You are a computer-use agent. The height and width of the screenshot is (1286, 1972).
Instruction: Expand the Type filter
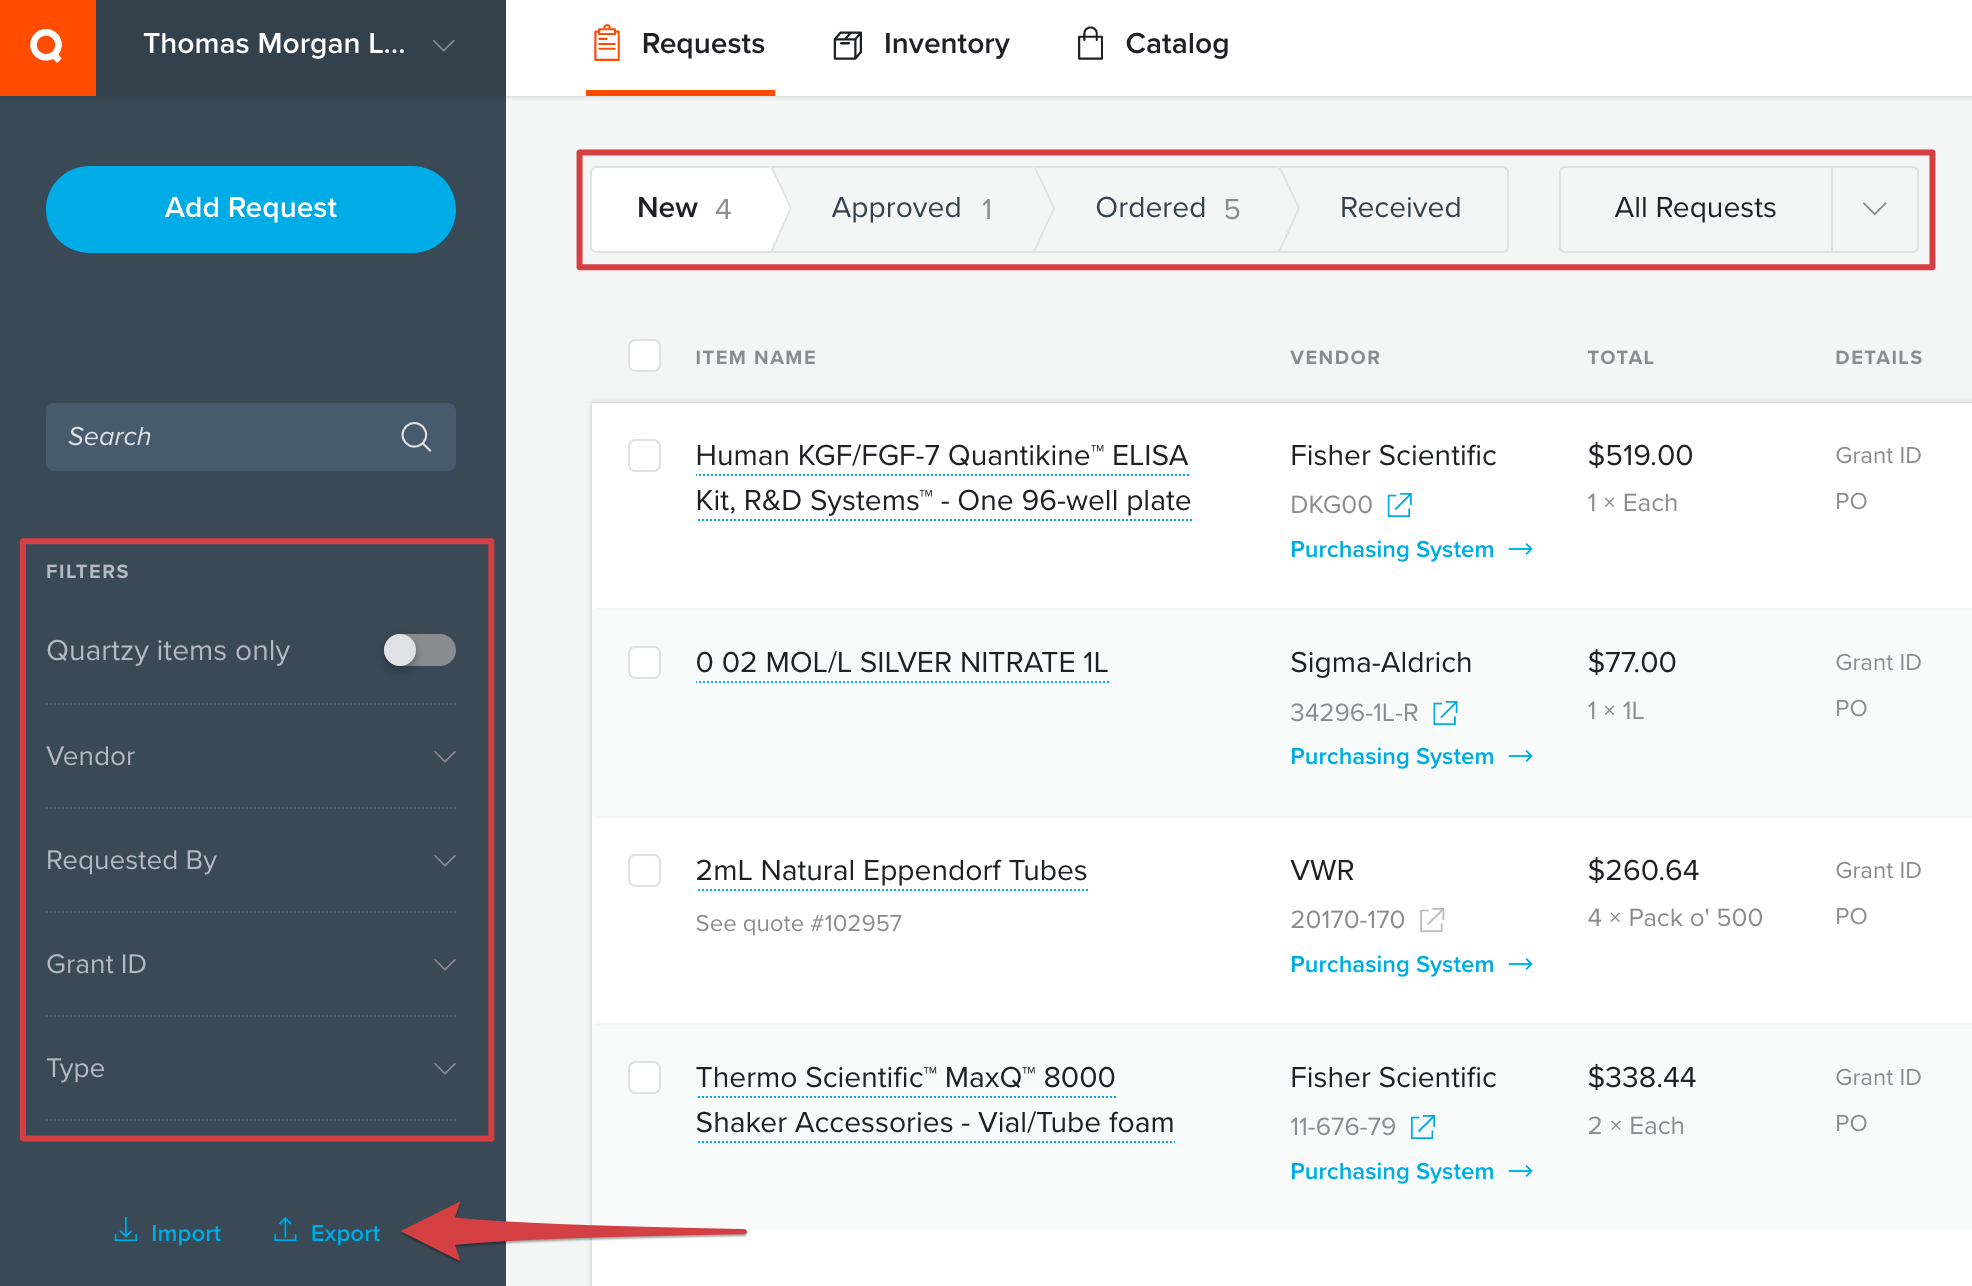251,1068
